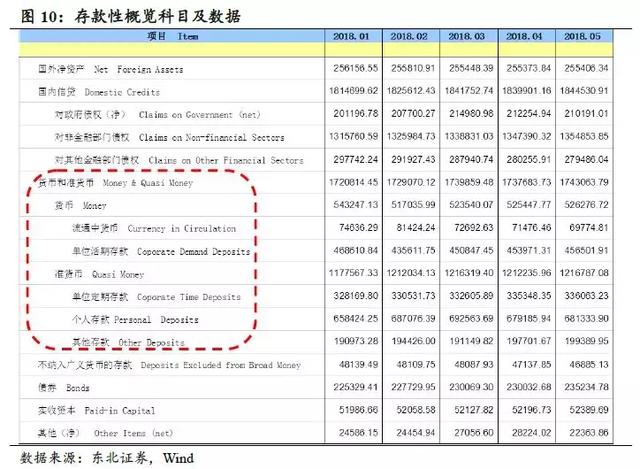The height and width of the screenshot is (469, 640).
Task: Click the 2018.05 column header
Action: (x=587, y=37)
